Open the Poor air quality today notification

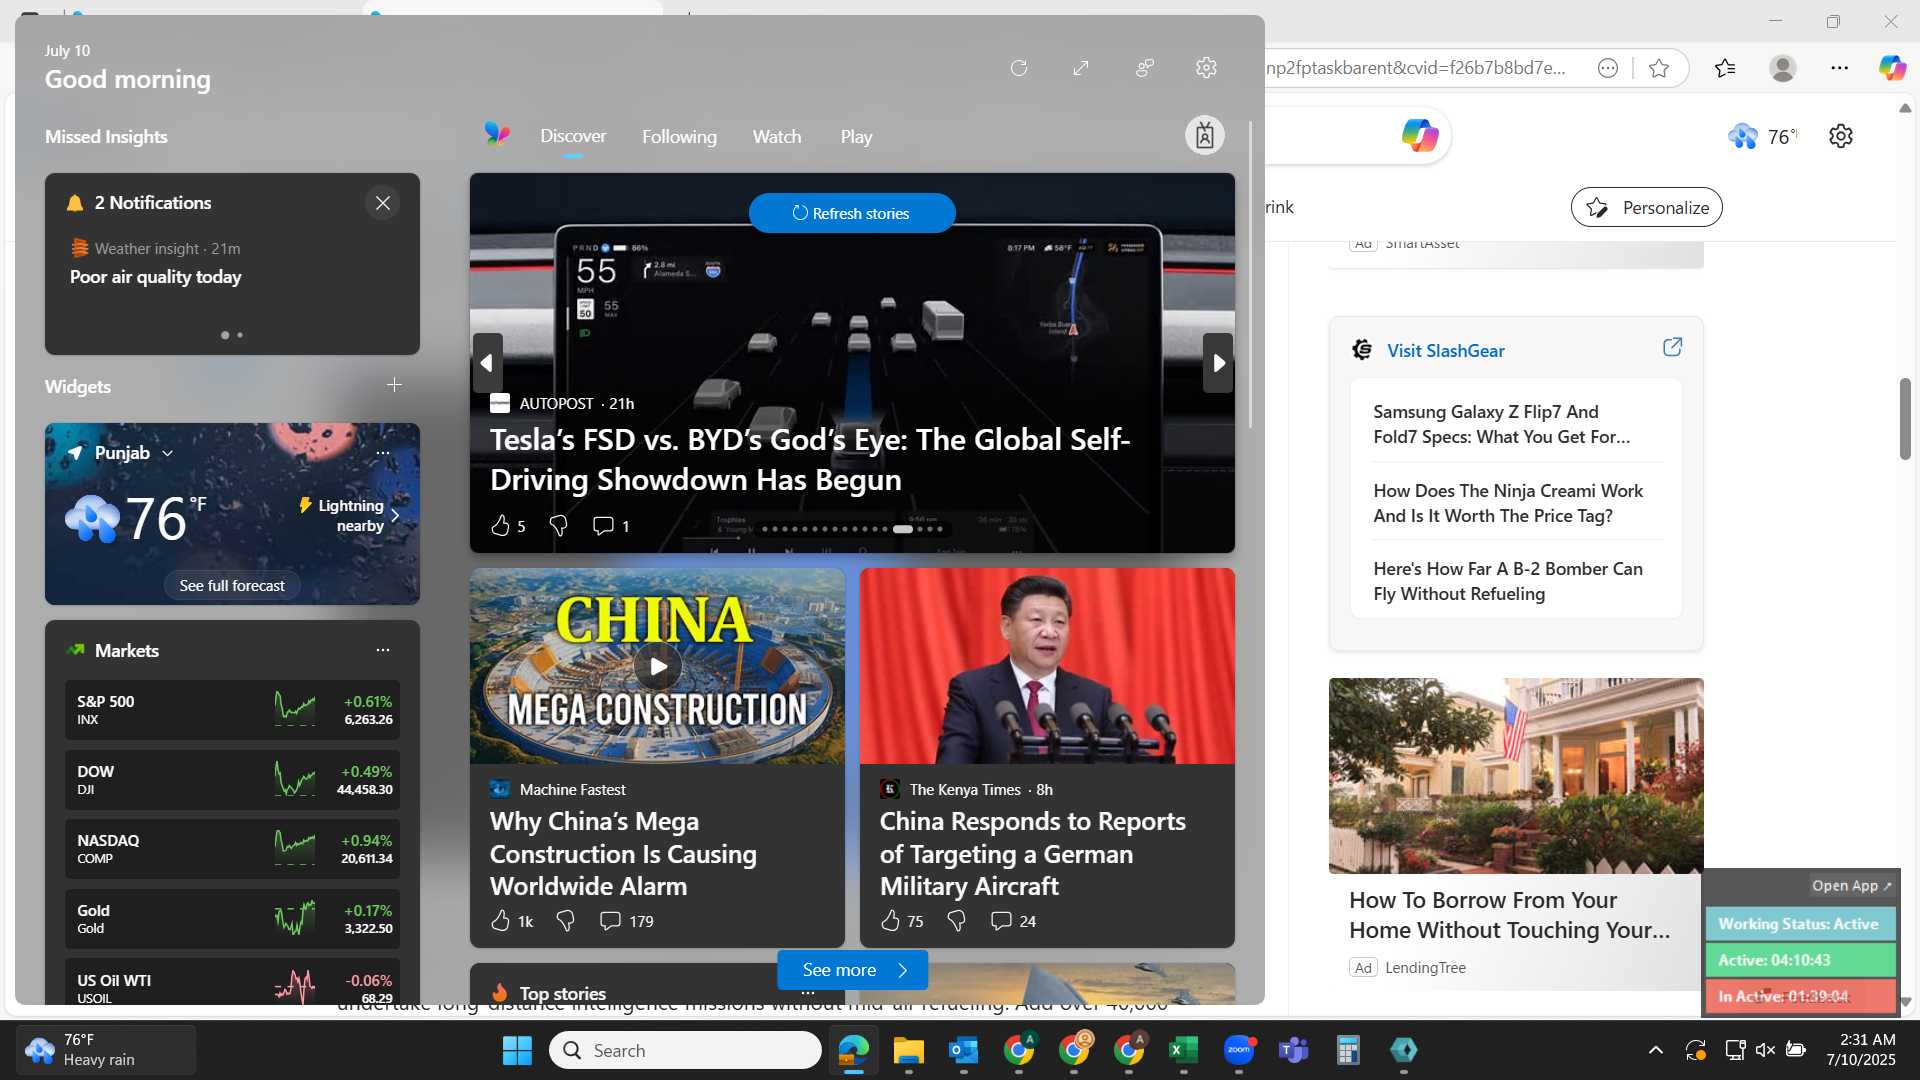click(x=155, y=277)
